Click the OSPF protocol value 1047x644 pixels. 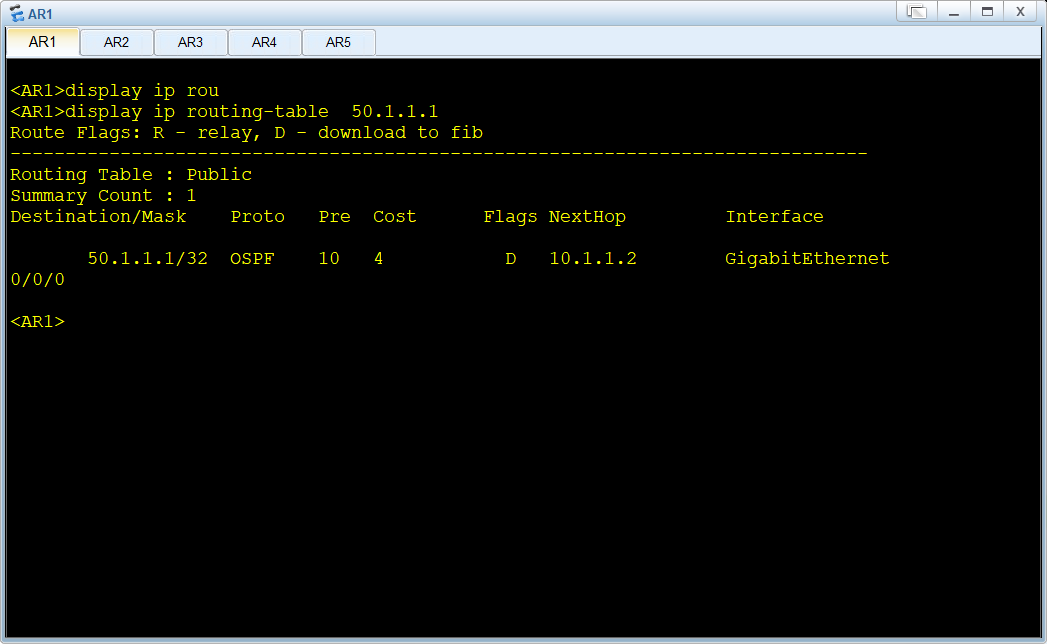(252, 259)
